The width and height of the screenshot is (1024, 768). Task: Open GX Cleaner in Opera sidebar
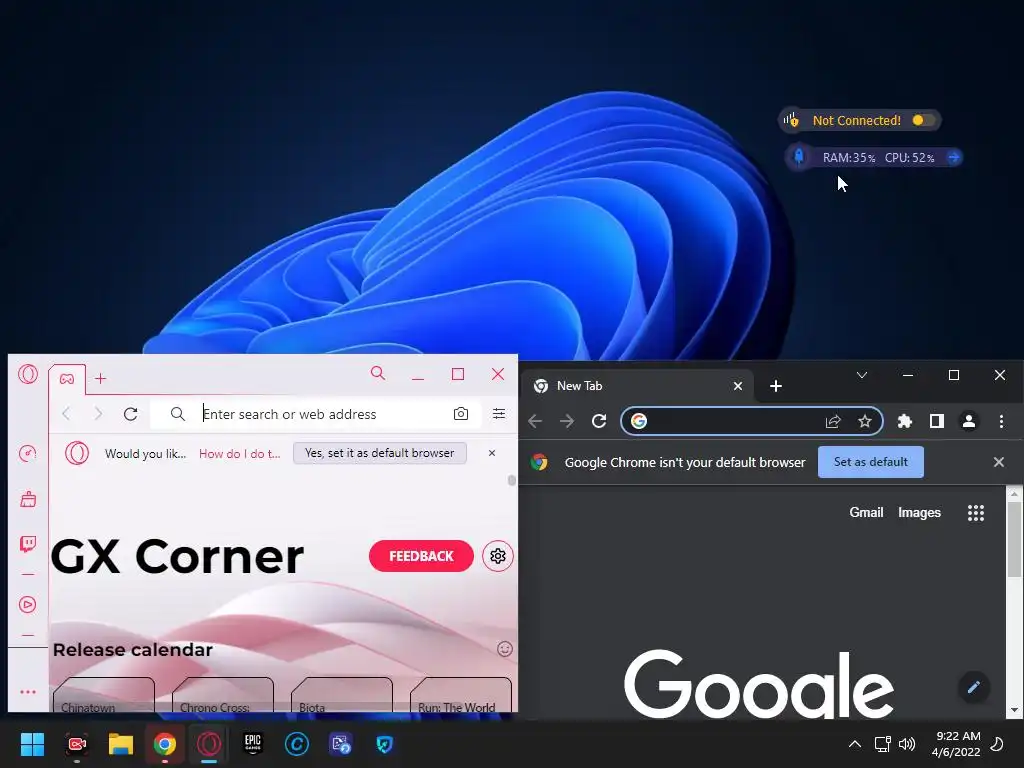(28, 500)
